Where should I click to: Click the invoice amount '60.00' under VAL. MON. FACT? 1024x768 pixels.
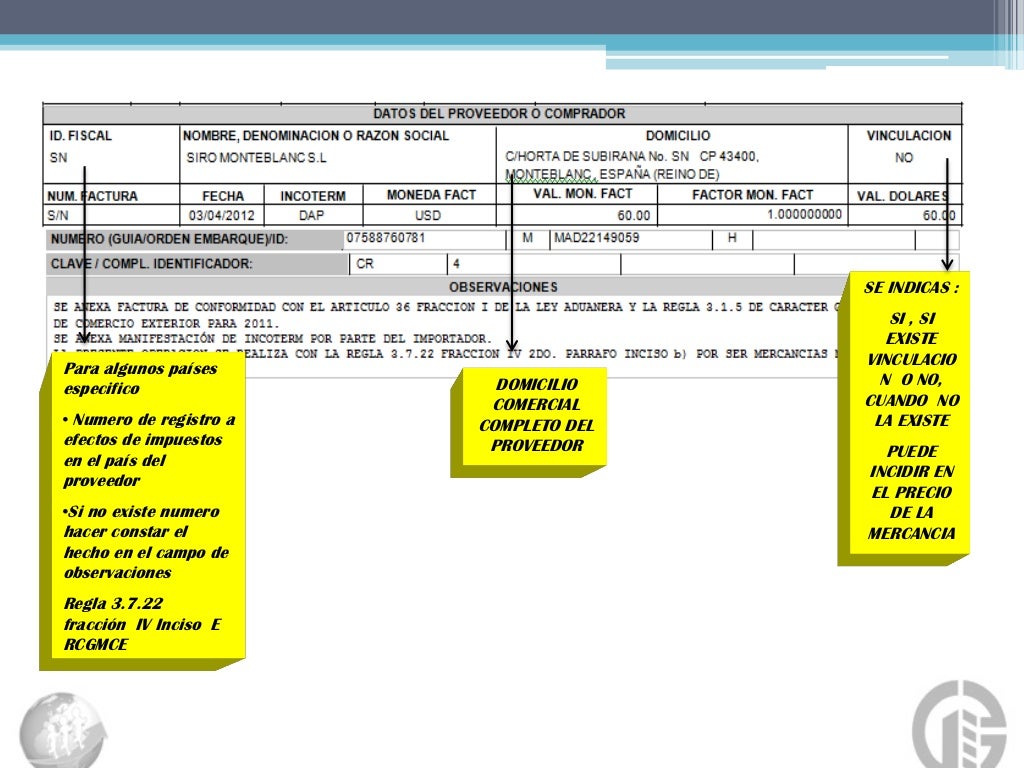tap(633, 216)
